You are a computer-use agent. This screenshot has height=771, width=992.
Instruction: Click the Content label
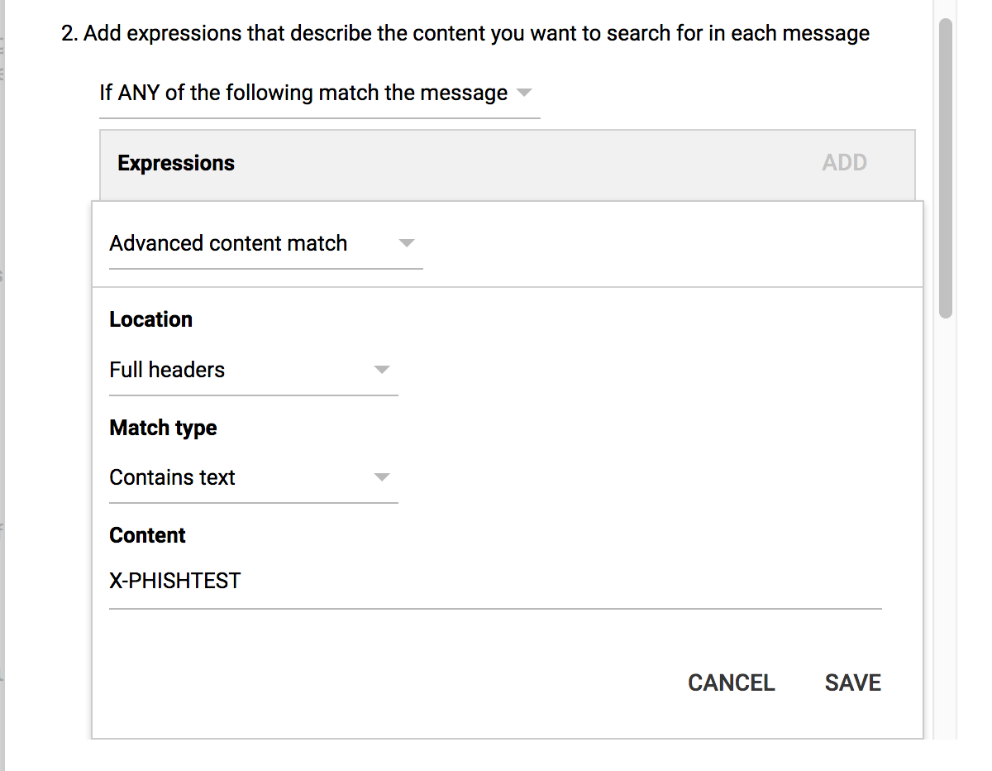148,536
